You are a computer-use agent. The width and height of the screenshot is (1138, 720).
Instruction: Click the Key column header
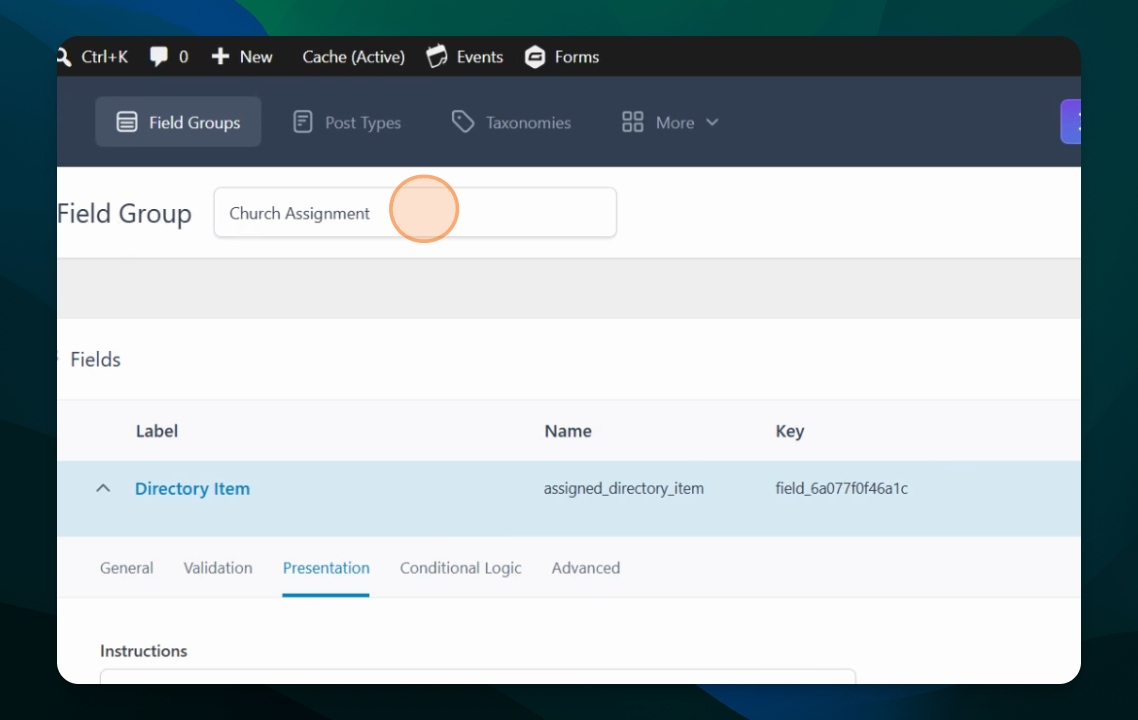click(x=790, y=431)
